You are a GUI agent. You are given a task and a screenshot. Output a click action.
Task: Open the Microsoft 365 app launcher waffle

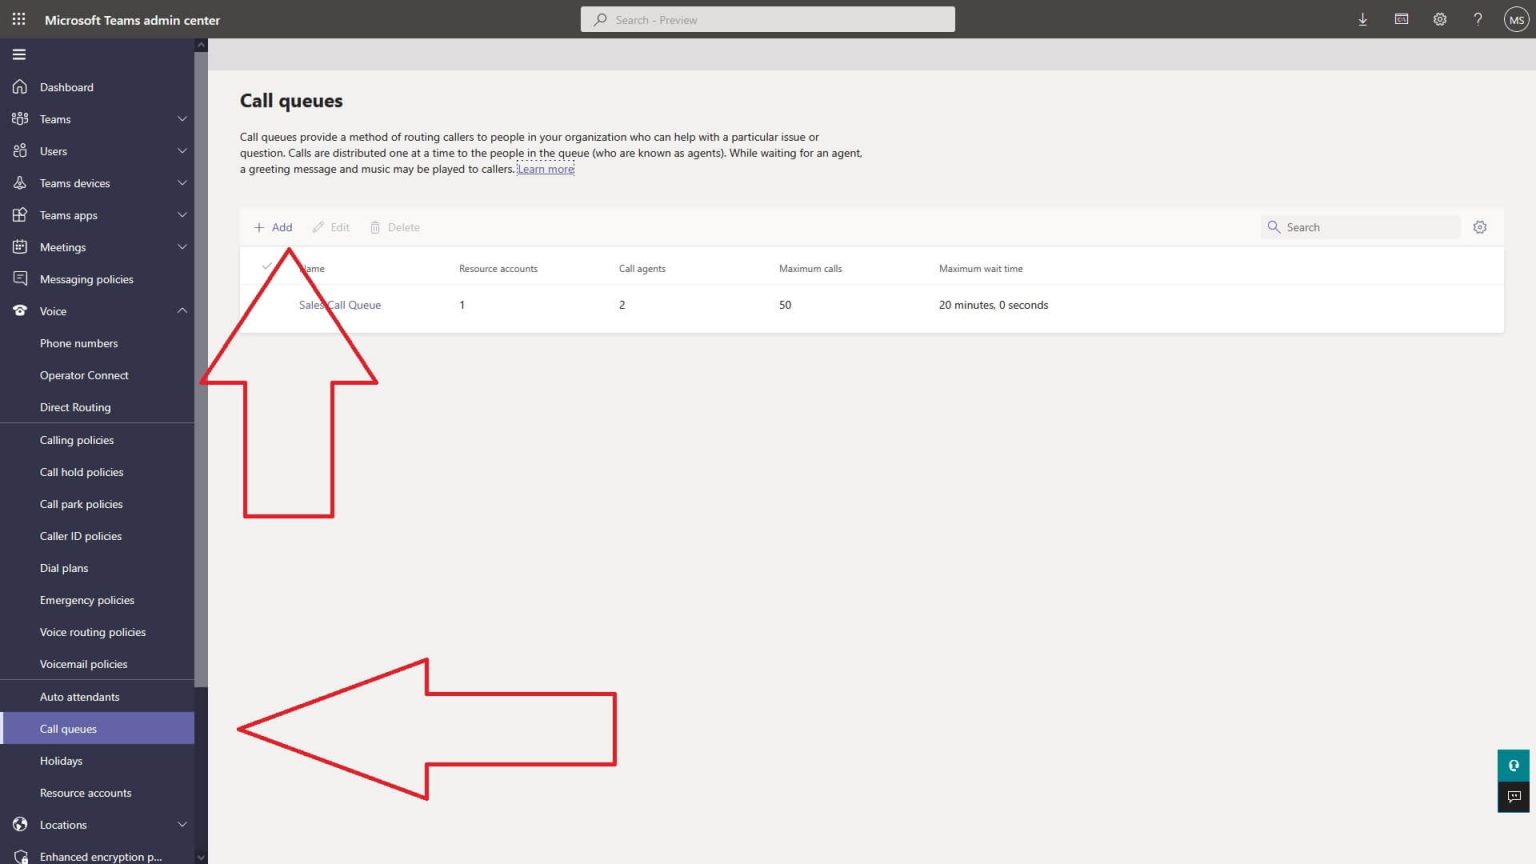pos(18,19)
